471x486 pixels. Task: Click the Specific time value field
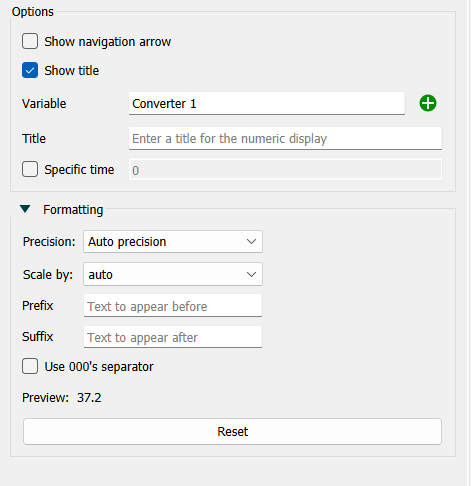pos(285,170)
